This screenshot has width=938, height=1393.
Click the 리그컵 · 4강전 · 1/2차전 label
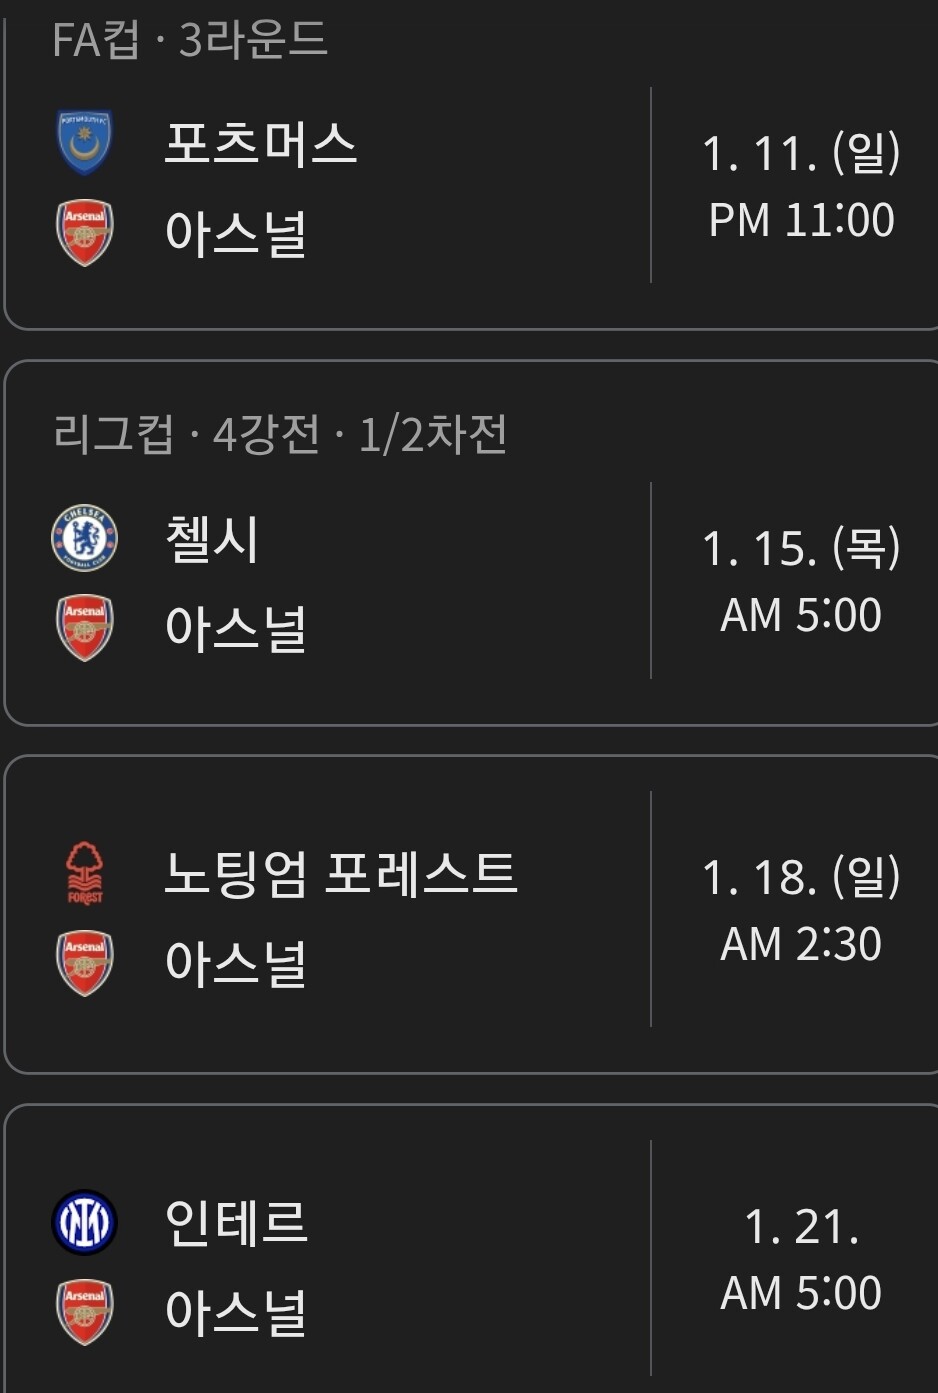280,435
